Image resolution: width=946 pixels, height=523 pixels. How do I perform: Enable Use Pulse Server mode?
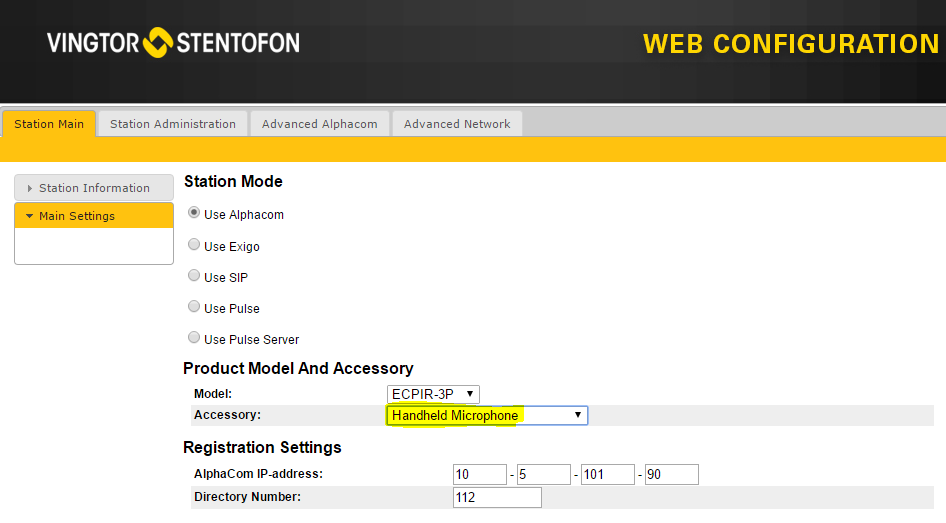[x=194, y=338]
